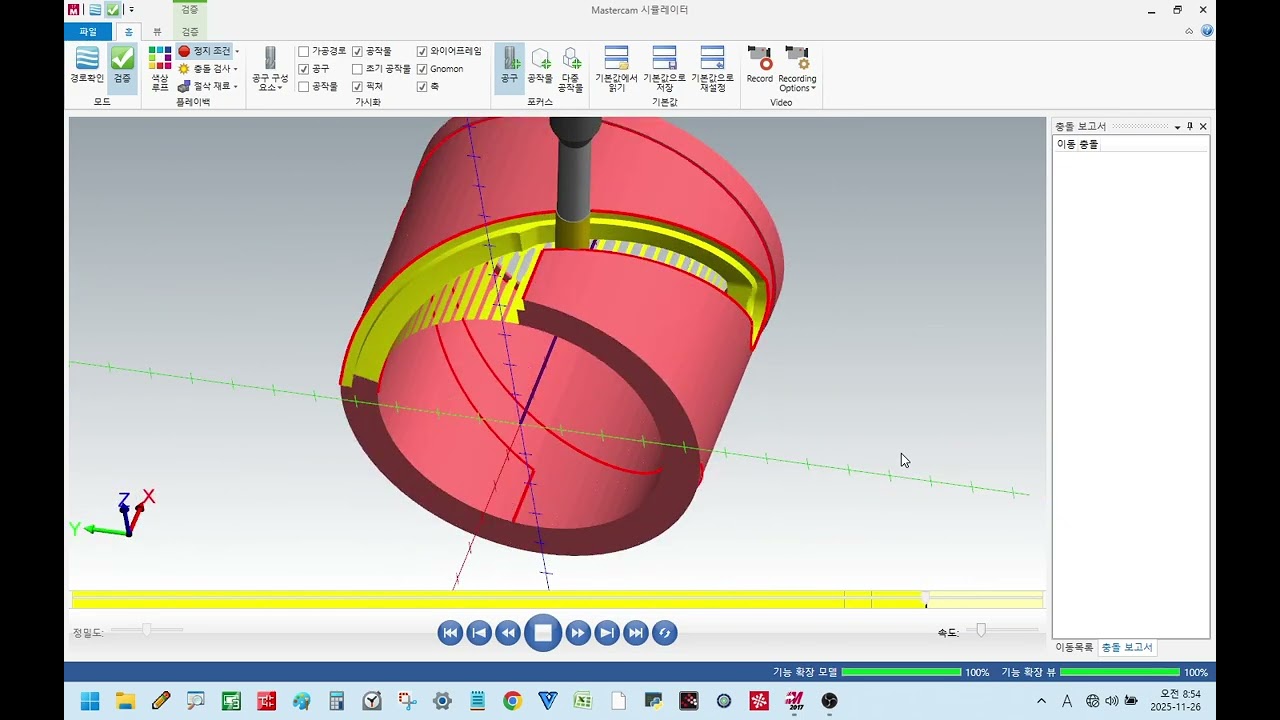Open Recording Options dropdown

click(x=797, y=68)
